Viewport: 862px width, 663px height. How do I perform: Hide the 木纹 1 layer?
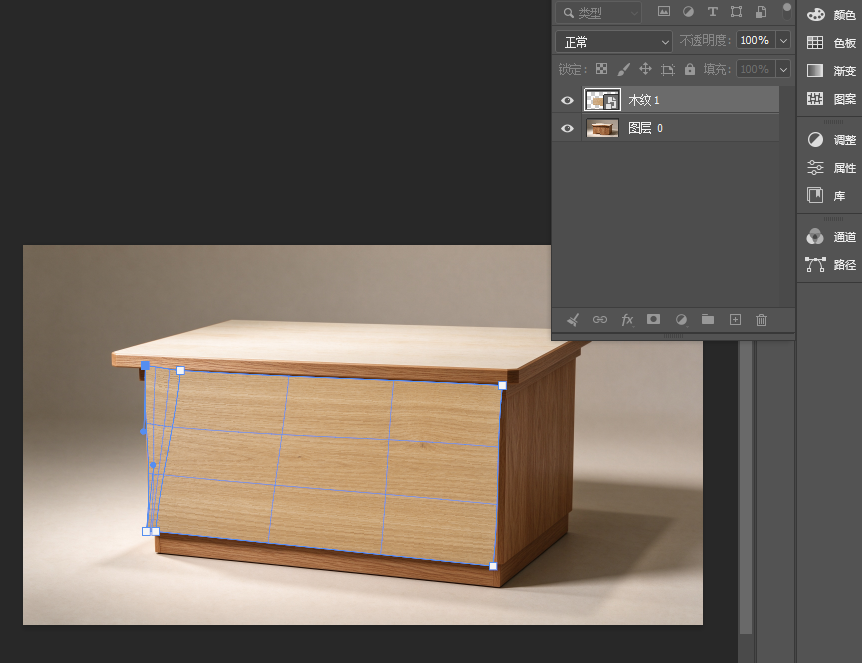tap(567, 100)
